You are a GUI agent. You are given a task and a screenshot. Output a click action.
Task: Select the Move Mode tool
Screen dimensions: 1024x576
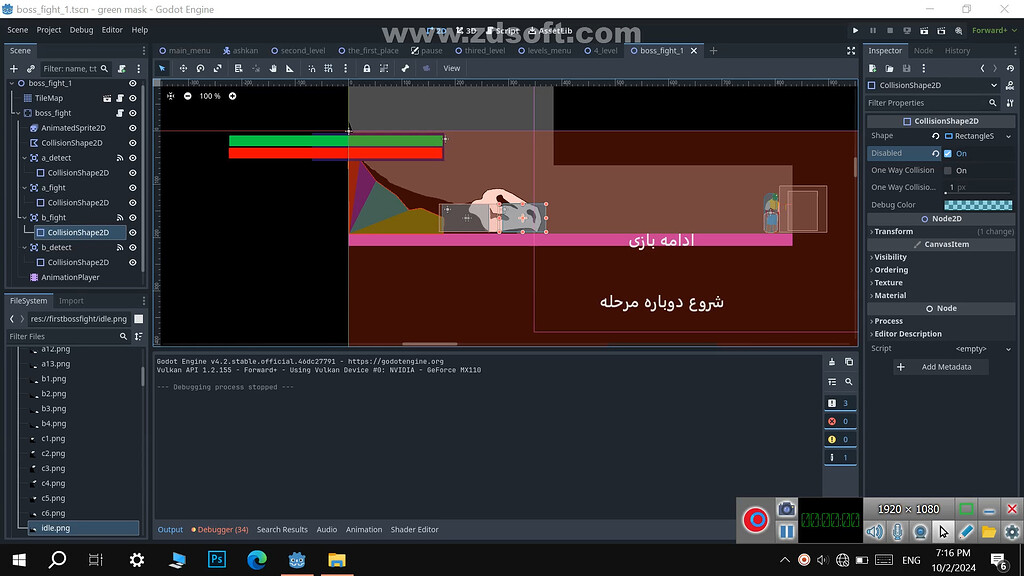click(183, 68)
